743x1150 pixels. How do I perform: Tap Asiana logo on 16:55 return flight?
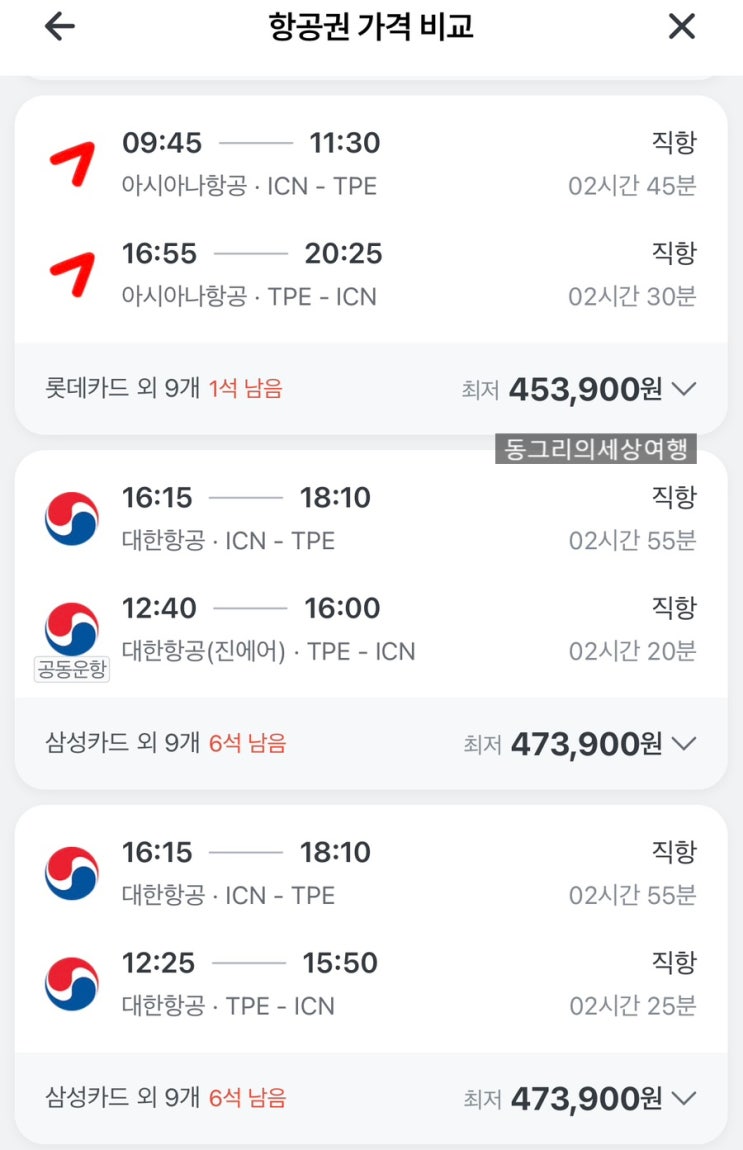[72, 273]
